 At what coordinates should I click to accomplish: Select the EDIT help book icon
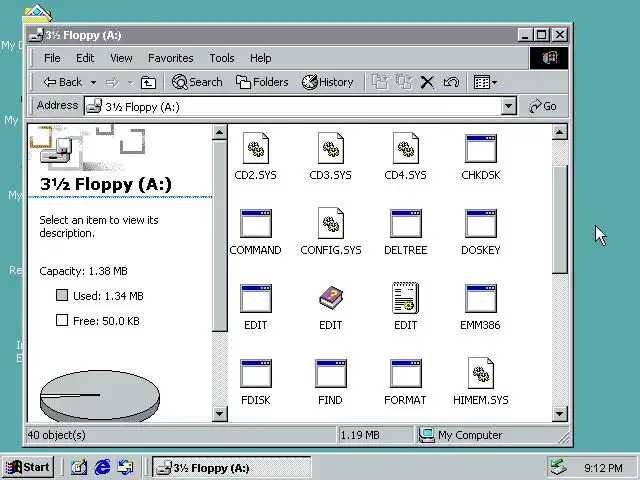(331, 298)
